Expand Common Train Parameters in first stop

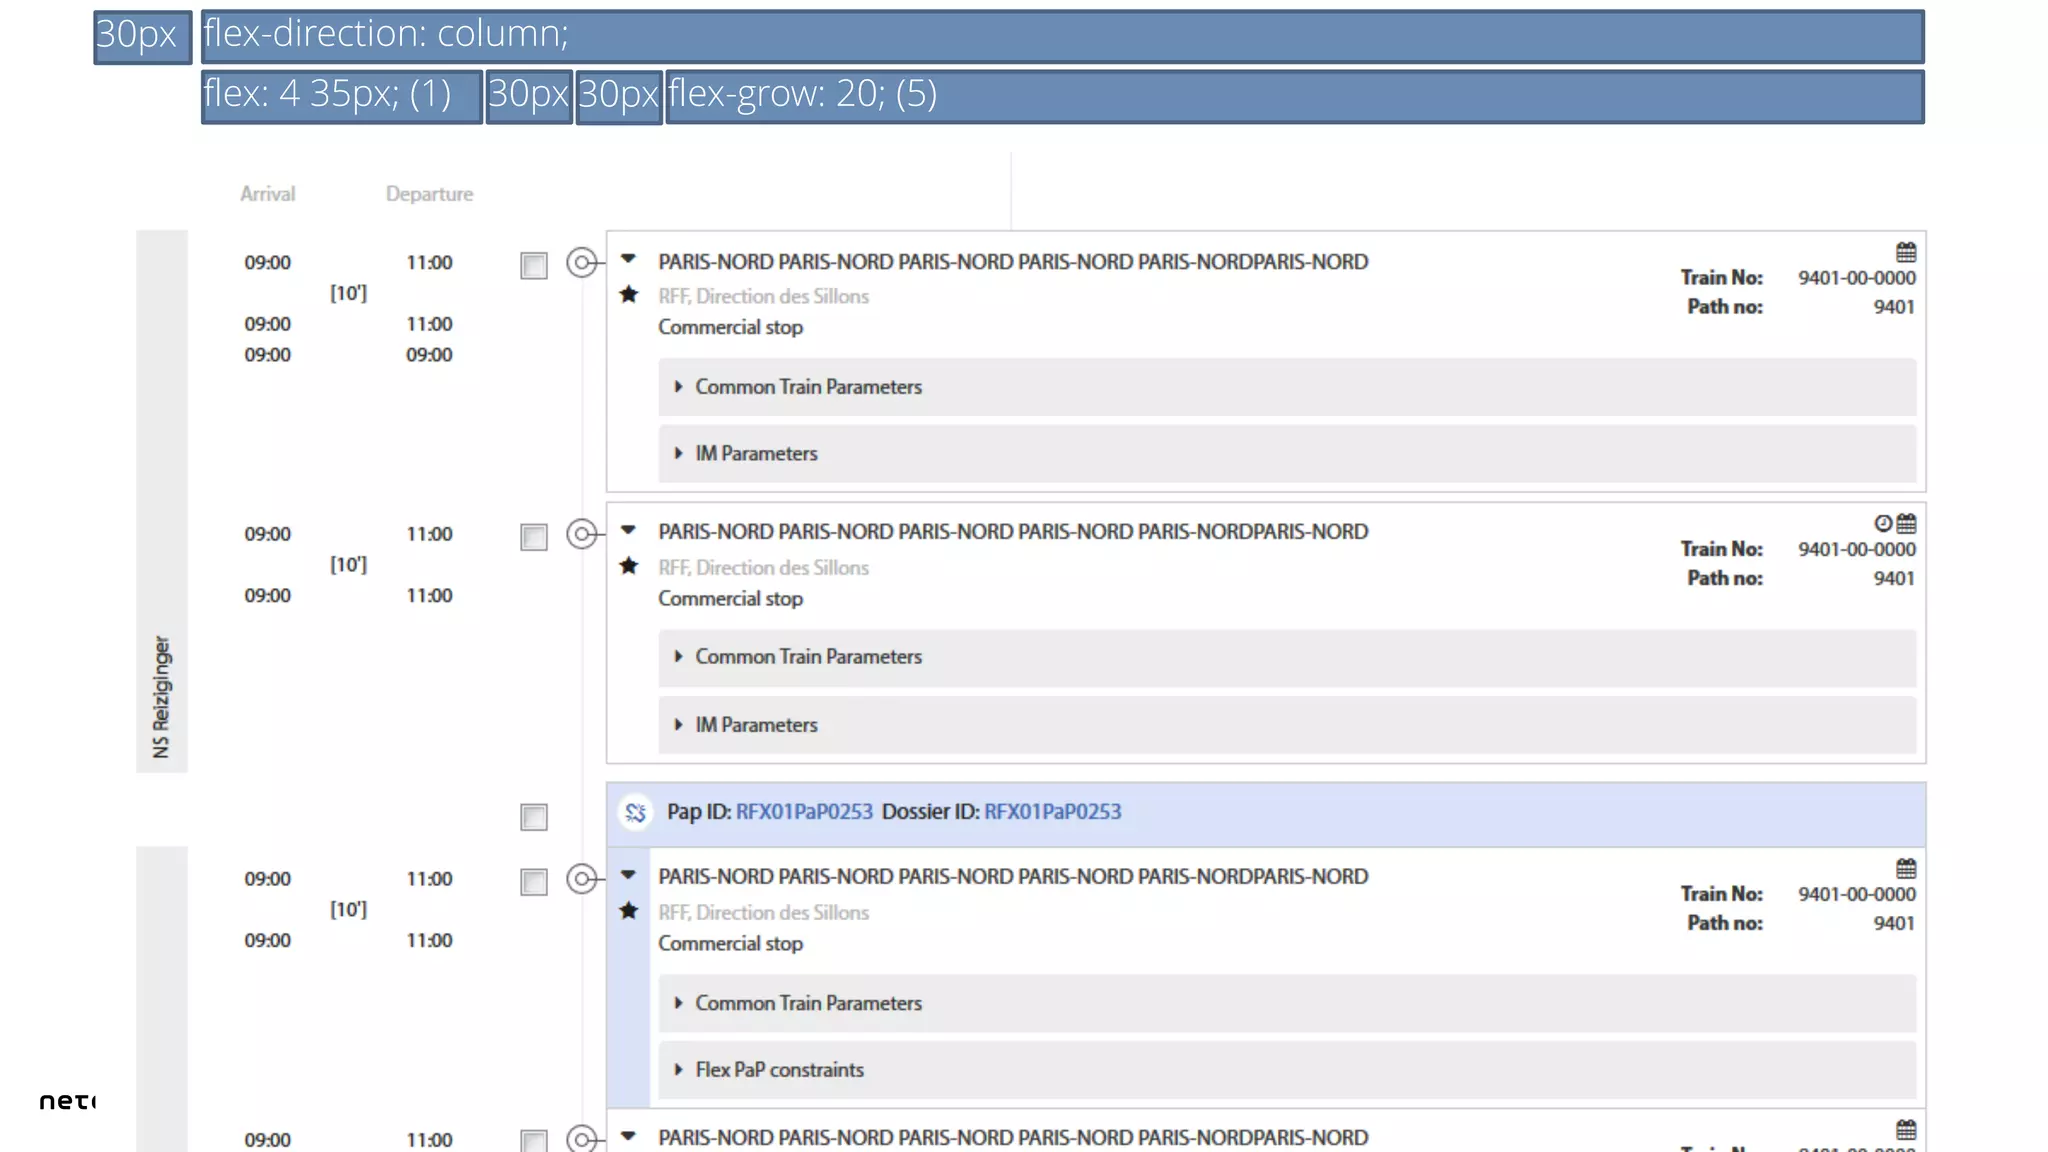pyautogui.click(x=808, y=387)
